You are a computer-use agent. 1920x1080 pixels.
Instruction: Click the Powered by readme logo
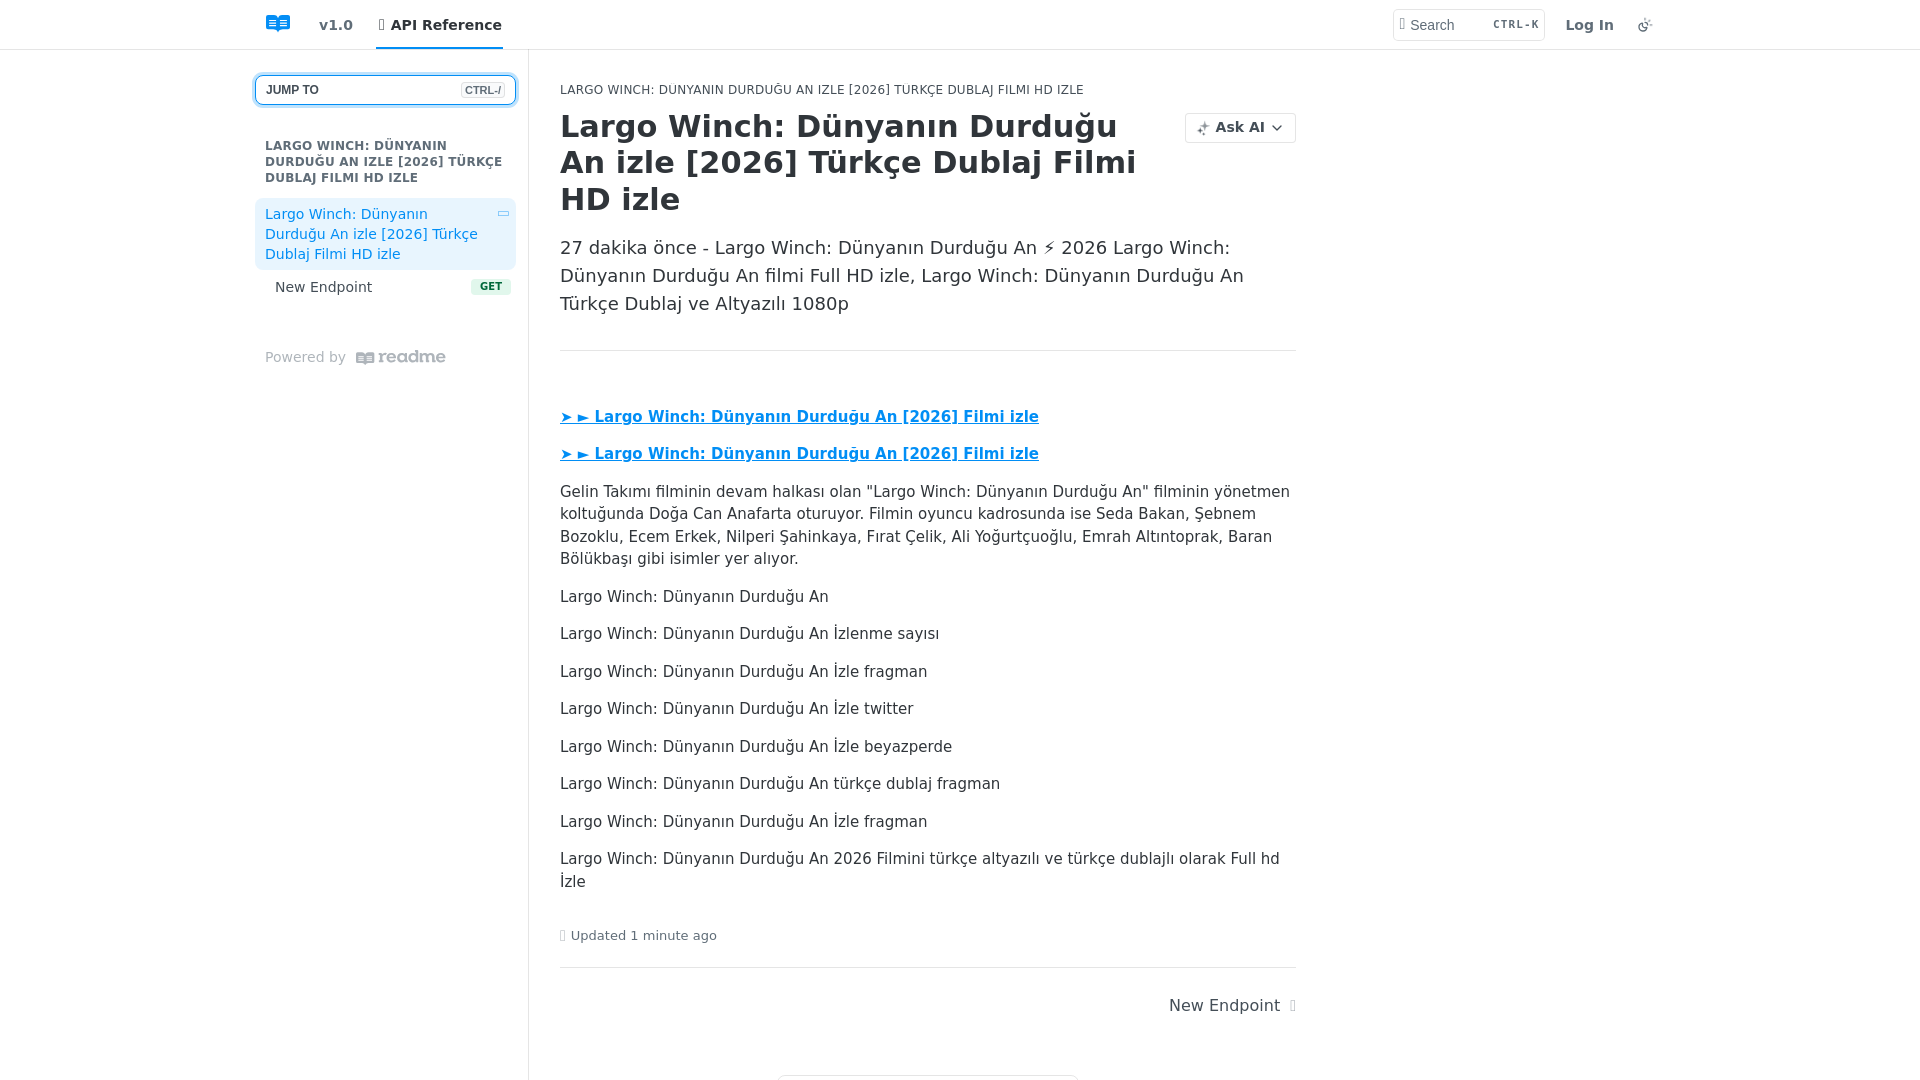pos(400,358)
